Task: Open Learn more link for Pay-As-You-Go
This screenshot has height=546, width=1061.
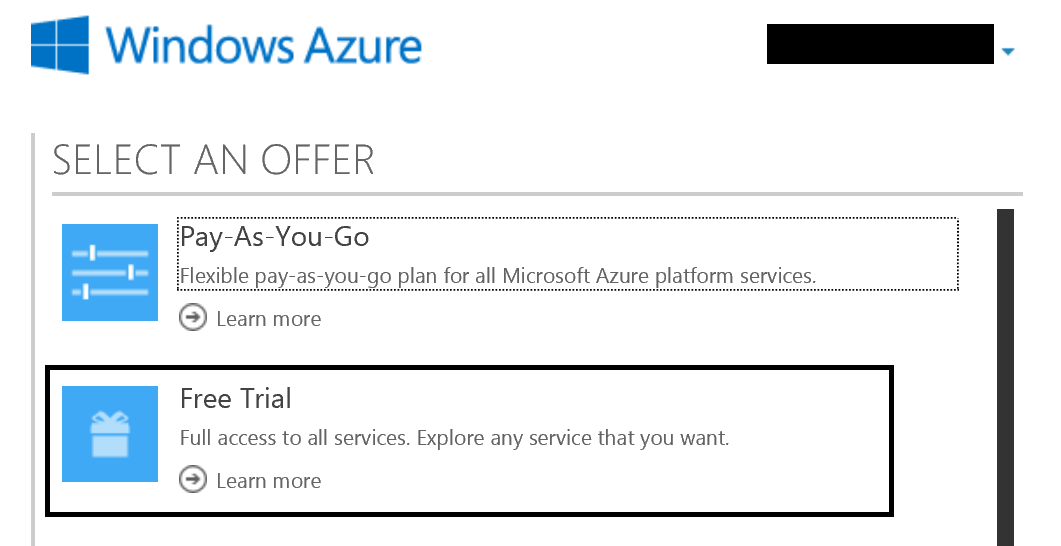Action: pos(269,319)
